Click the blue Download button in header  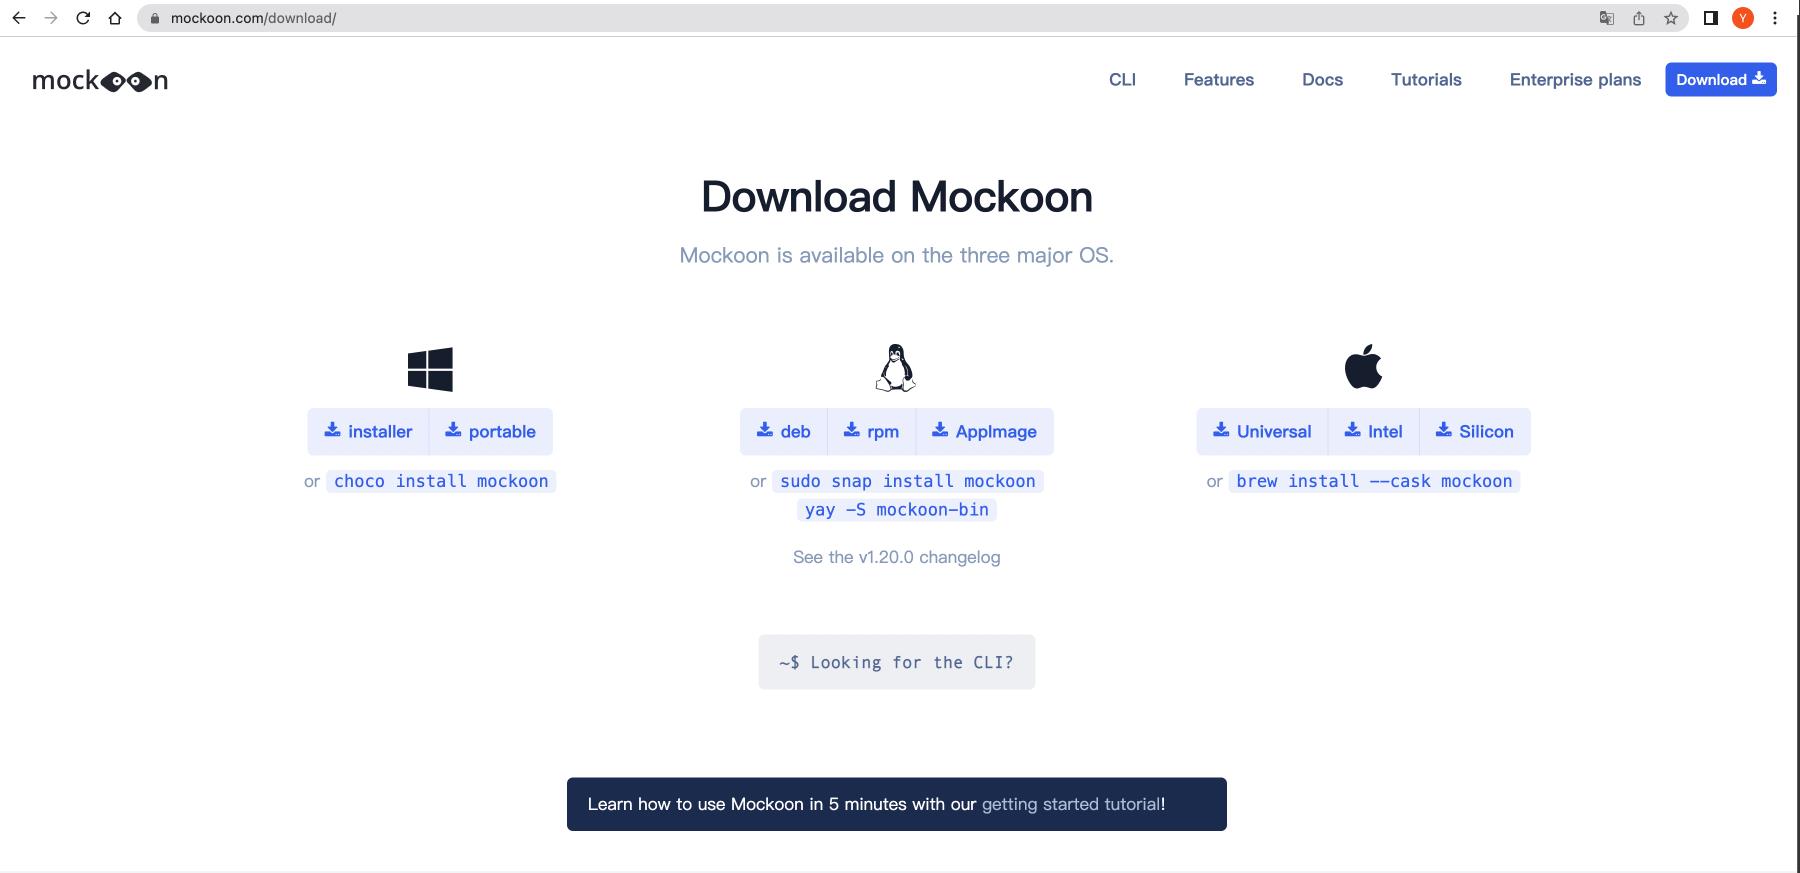click(1721, 80)
